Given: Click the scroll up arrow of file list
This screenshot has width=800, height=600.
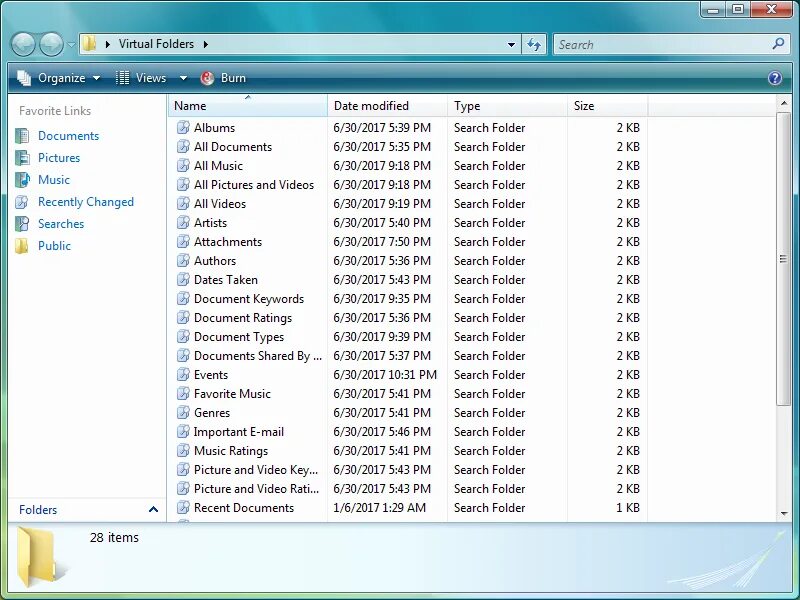Looking at the screenshot, I should tap(784, 104).
